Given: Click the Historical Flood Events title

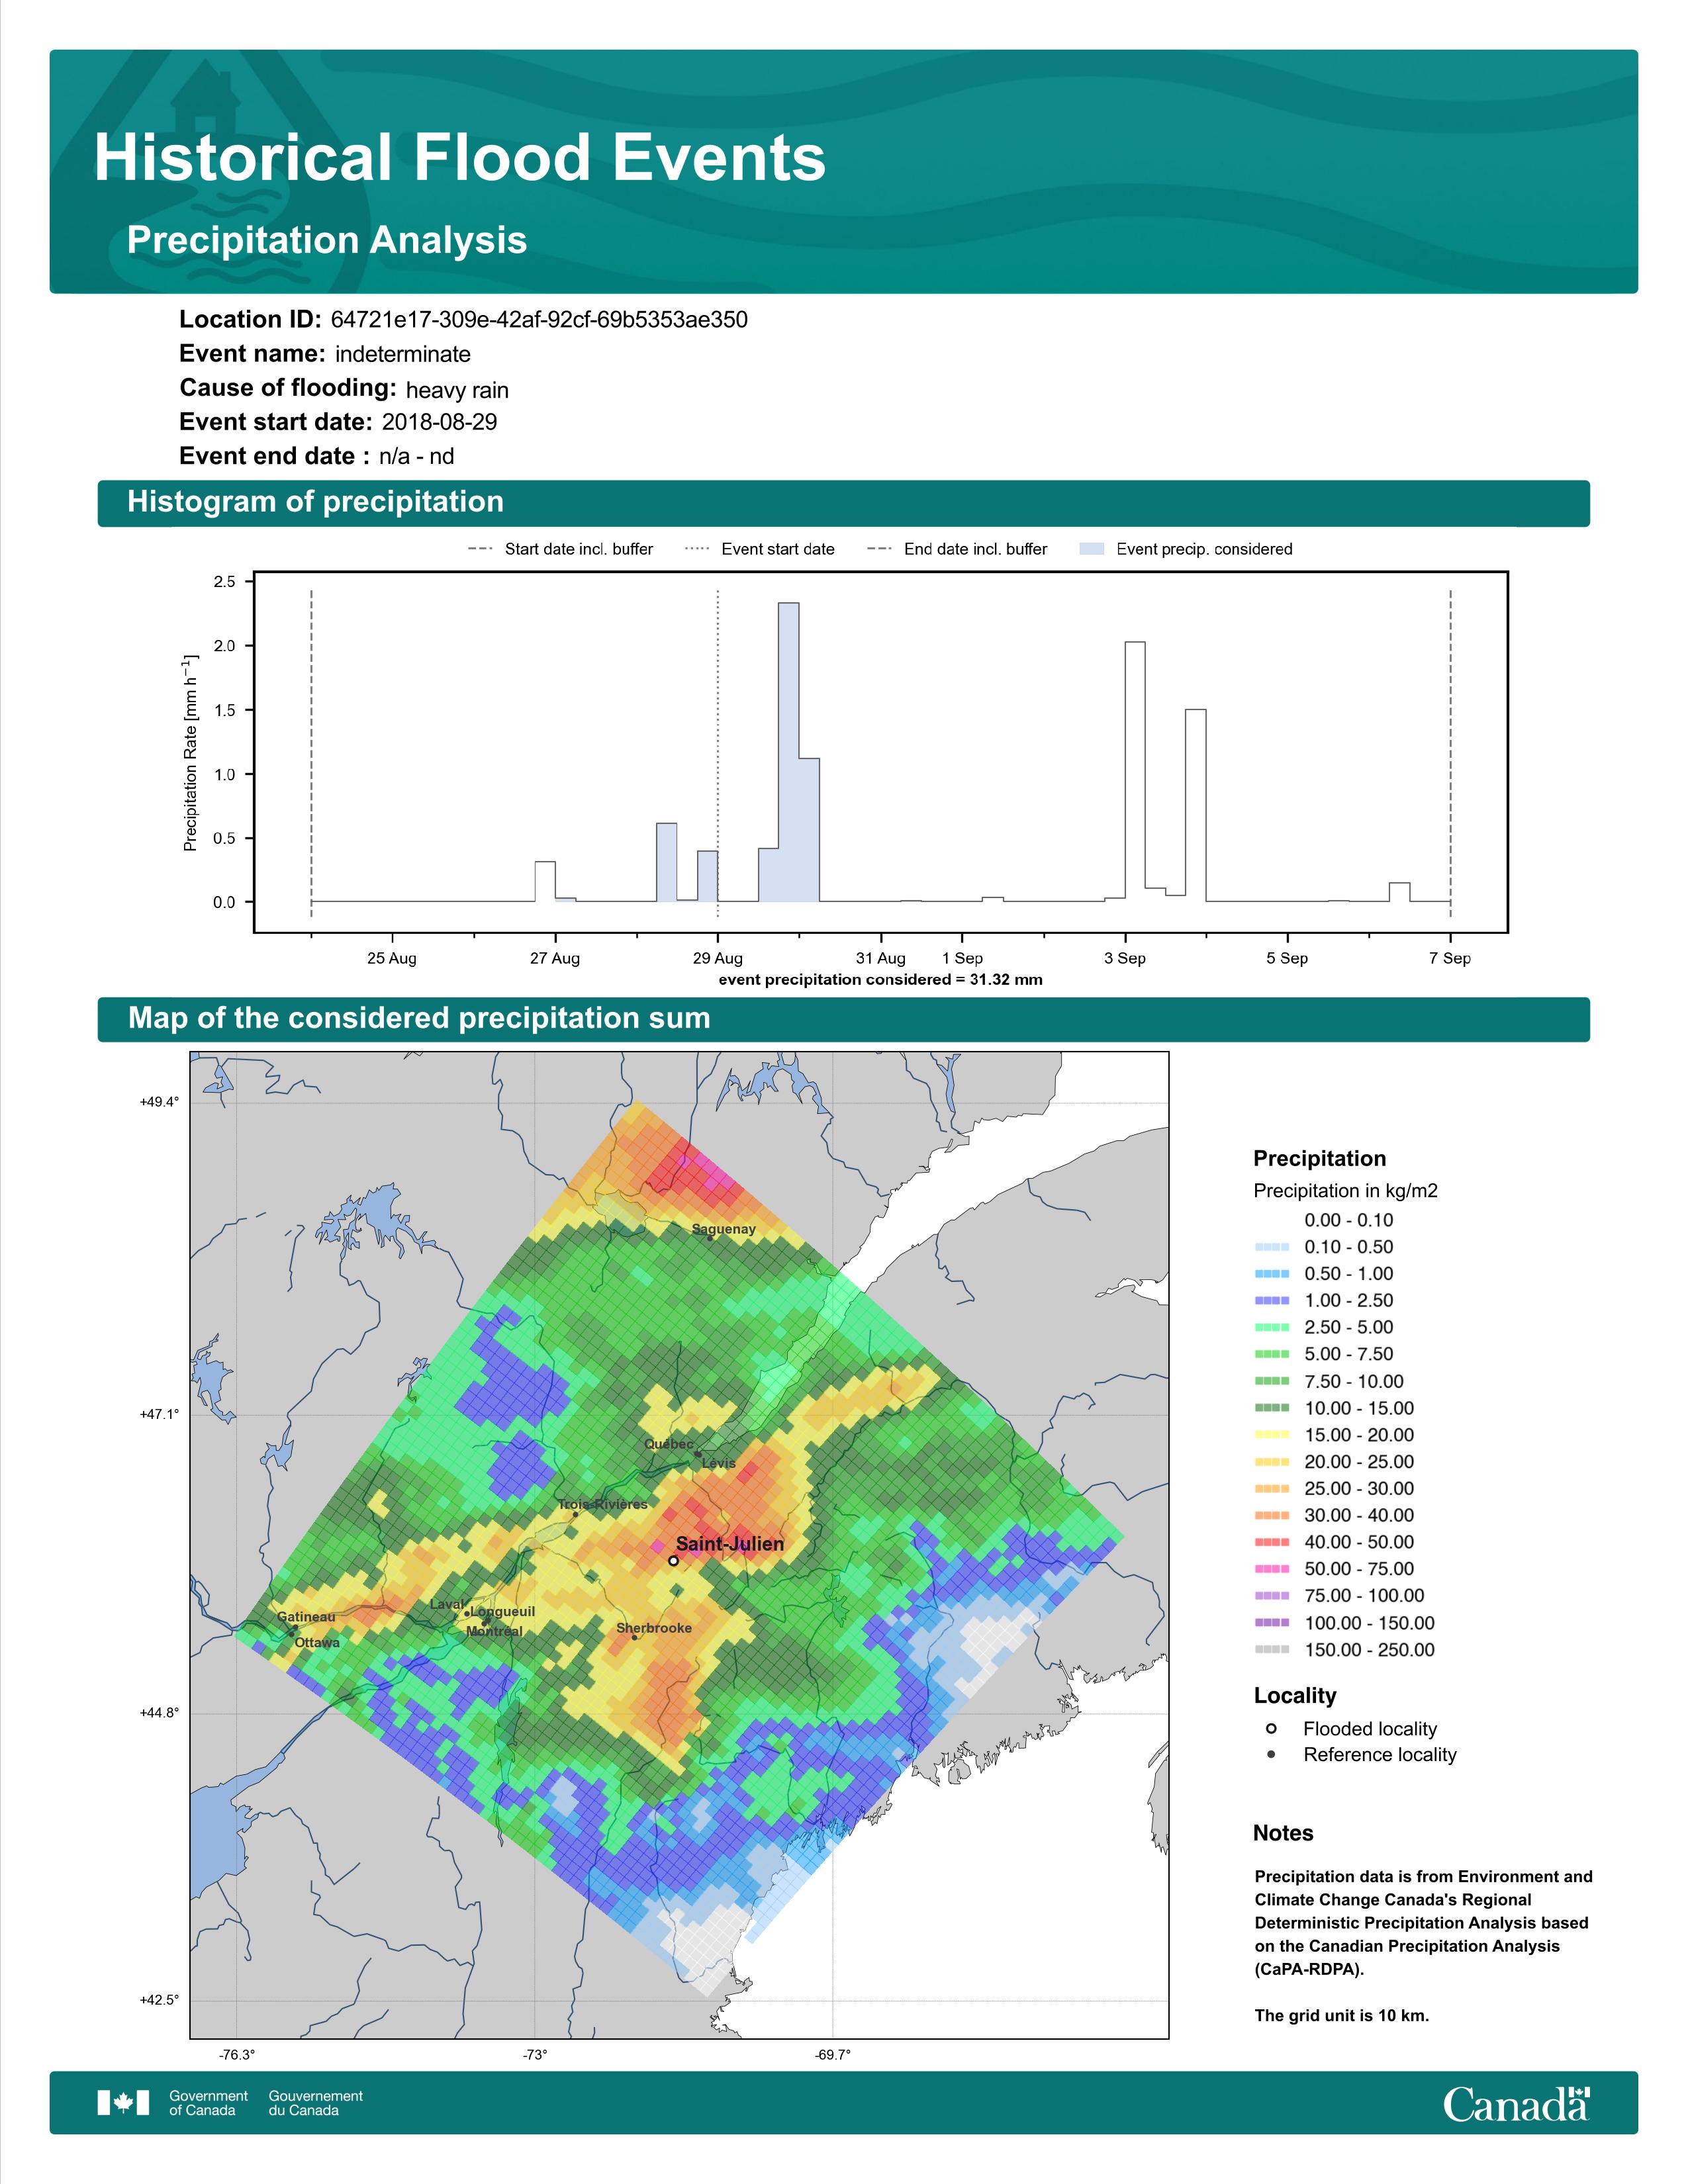Looking at the screenshot, I should pyautogui.click(x=460, y=157).
